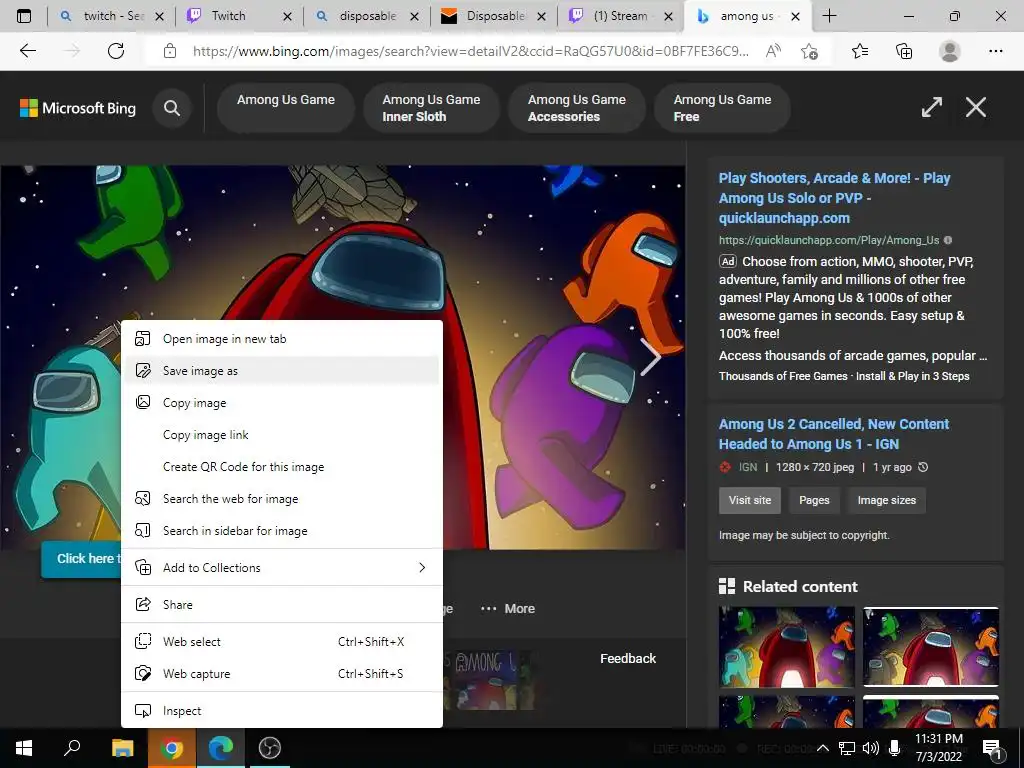1024x768 pixels.
Task: Click the Read aloud icon in address bar
Action: (773, 51)
